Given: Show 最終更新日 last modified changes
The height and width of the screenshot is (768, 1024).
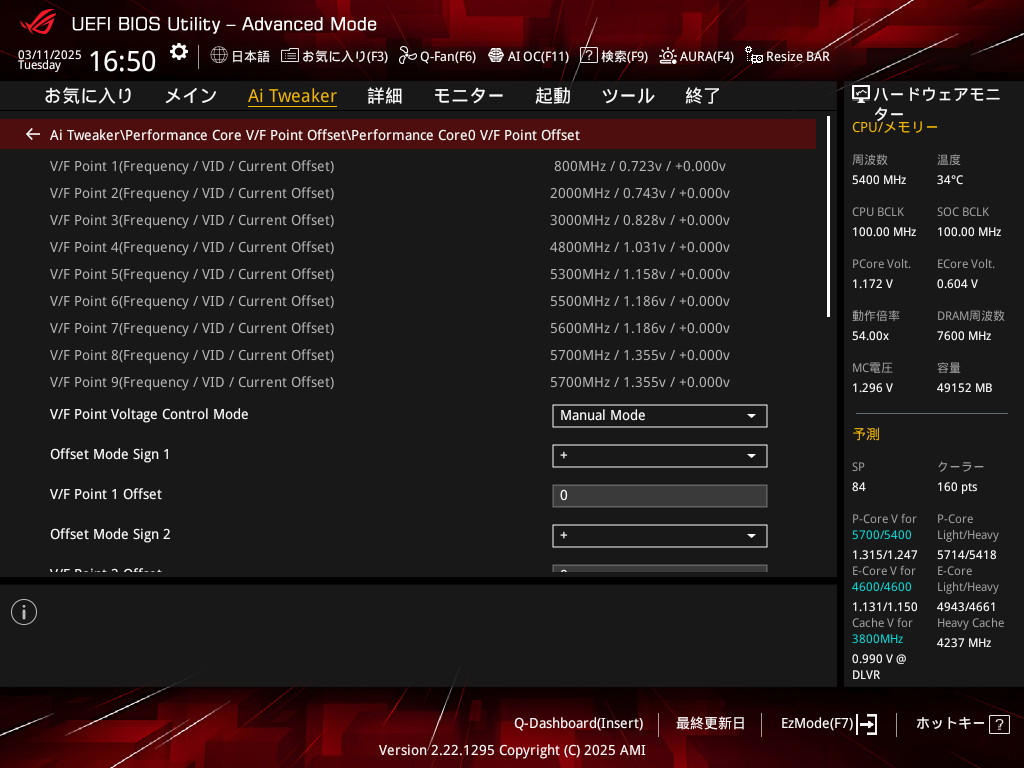Looking at the screenshot, I should click(710, 724).
